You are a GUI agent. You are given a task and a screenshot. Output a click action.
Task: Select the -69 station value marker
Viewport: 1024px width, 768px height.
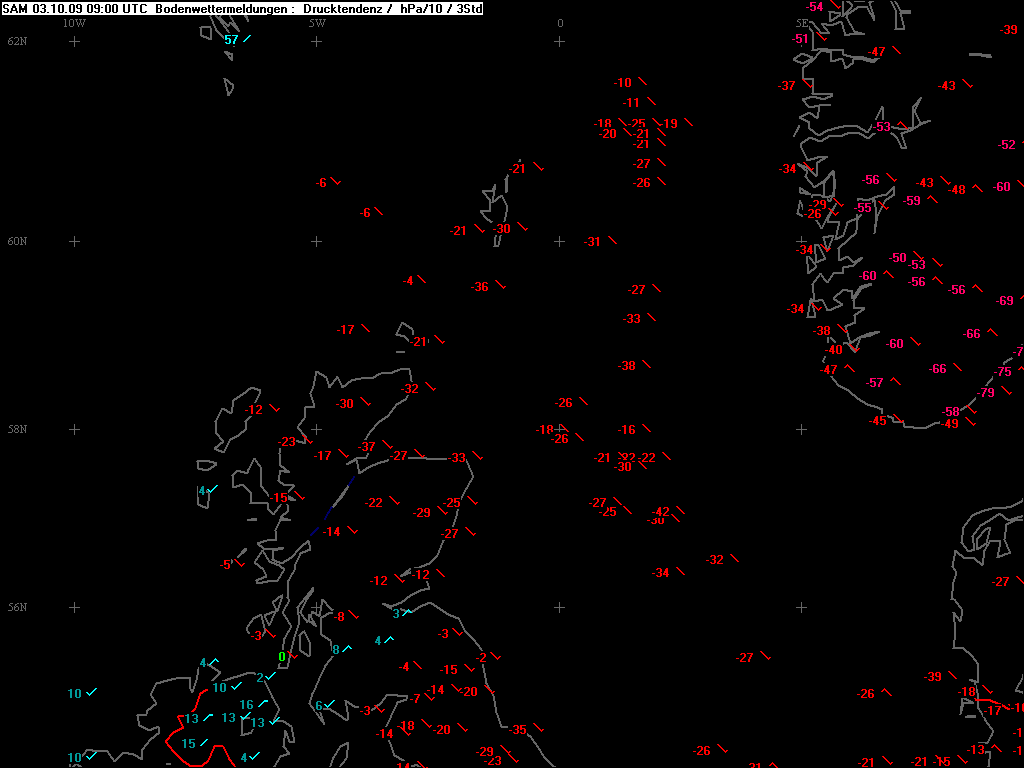pos(1005,301)
